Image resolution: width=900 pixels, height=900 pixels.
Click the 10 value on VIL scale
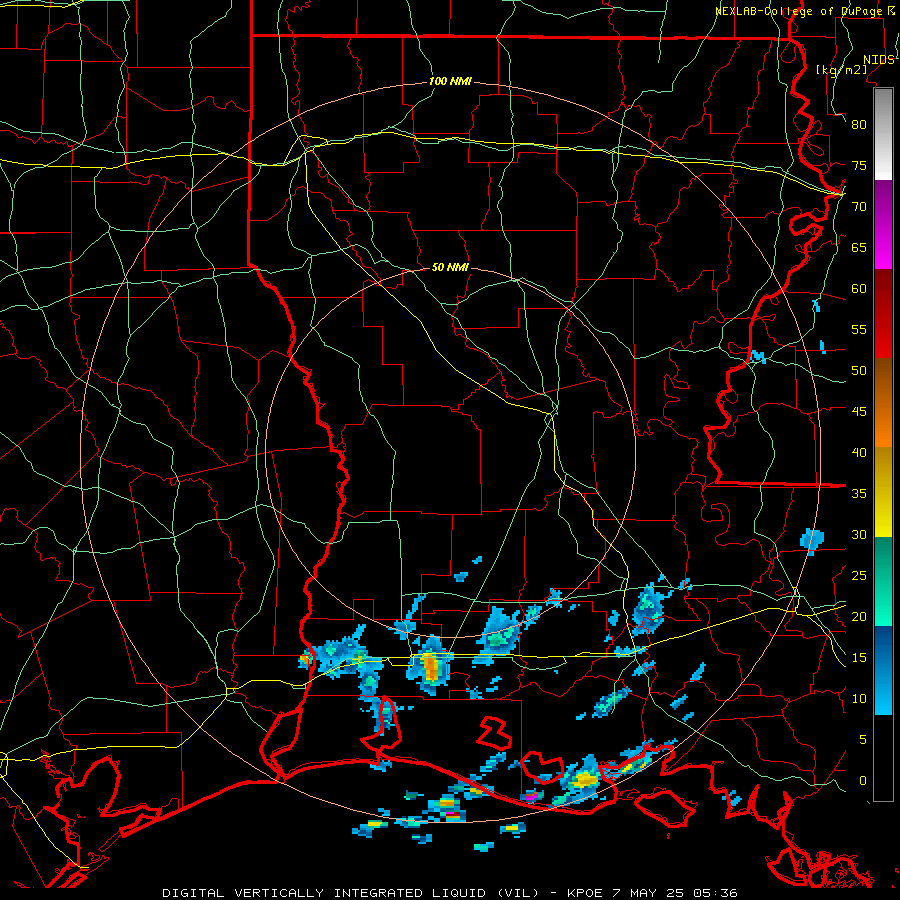pyautogui.click(x=859, y=699)
